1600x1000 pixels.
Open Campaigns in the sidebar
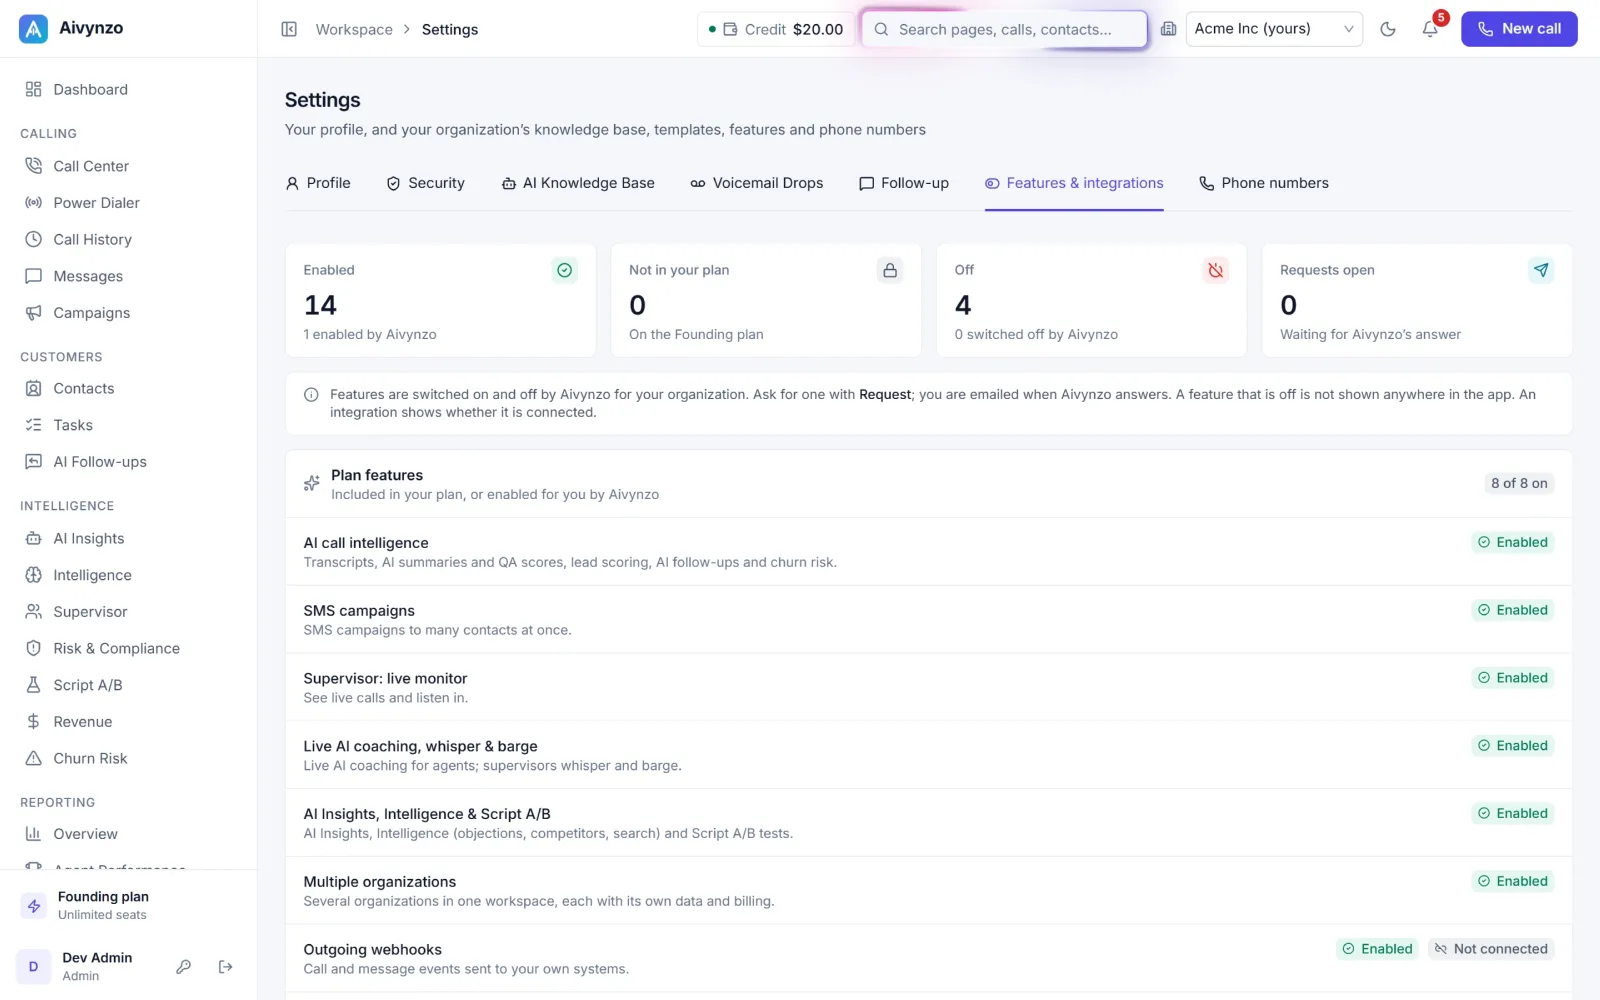point(128,313)
